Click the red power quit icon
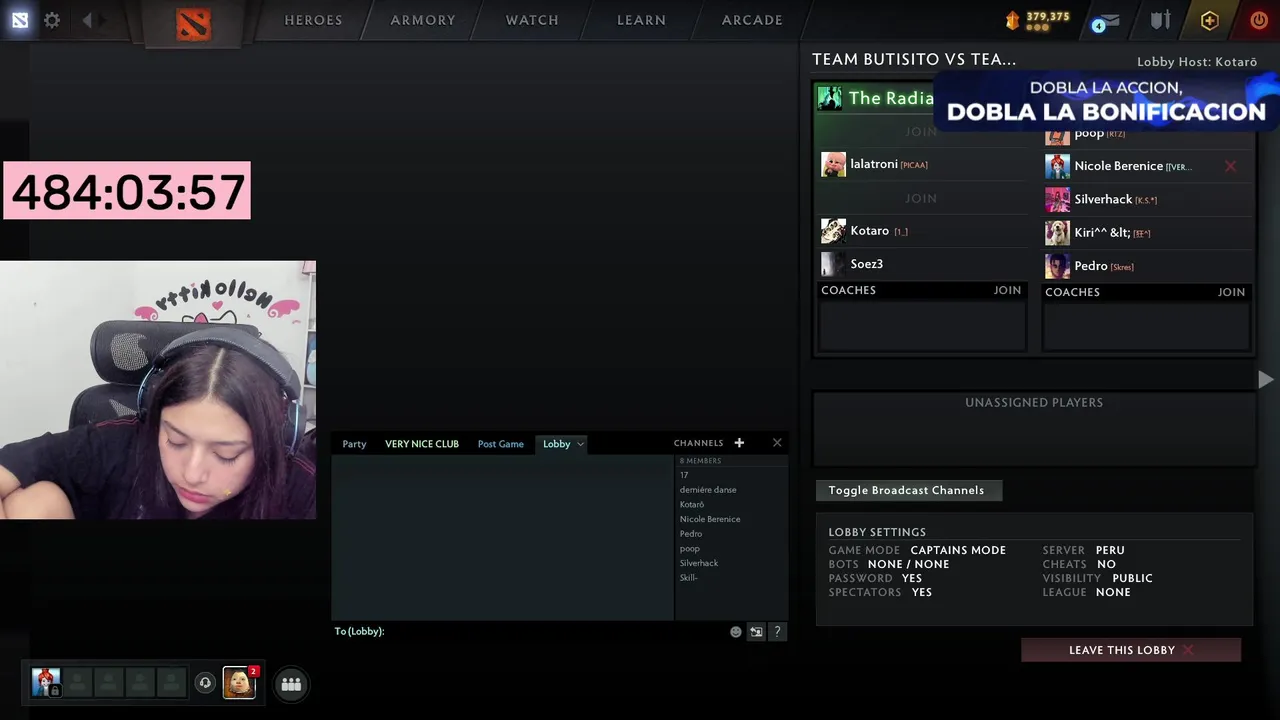 pos(1259,20)
